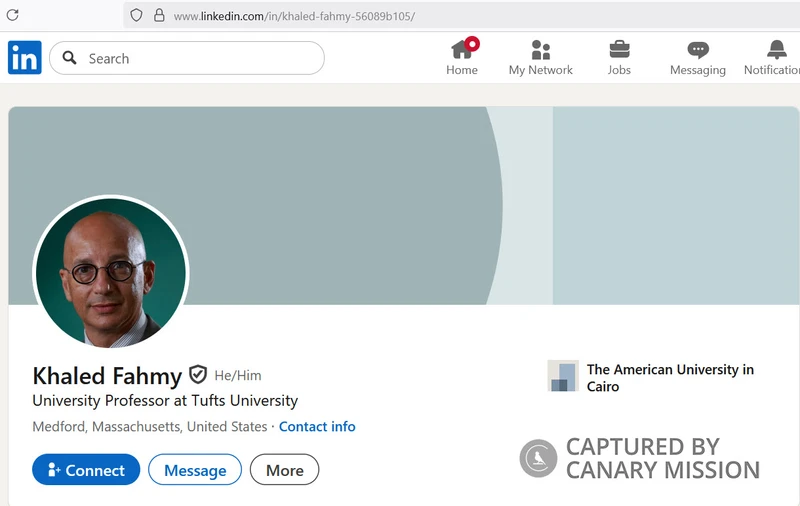
Task: Reload the page with the browser refresh icon
Action: pos(13,15)
